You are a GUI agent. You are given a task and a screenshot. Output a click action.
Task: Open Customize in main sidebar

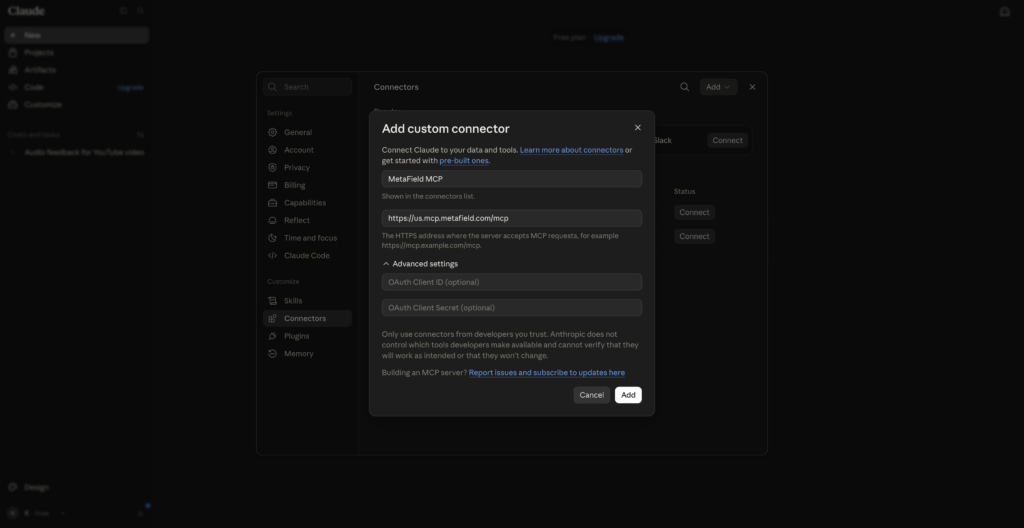tap(76, 105)
